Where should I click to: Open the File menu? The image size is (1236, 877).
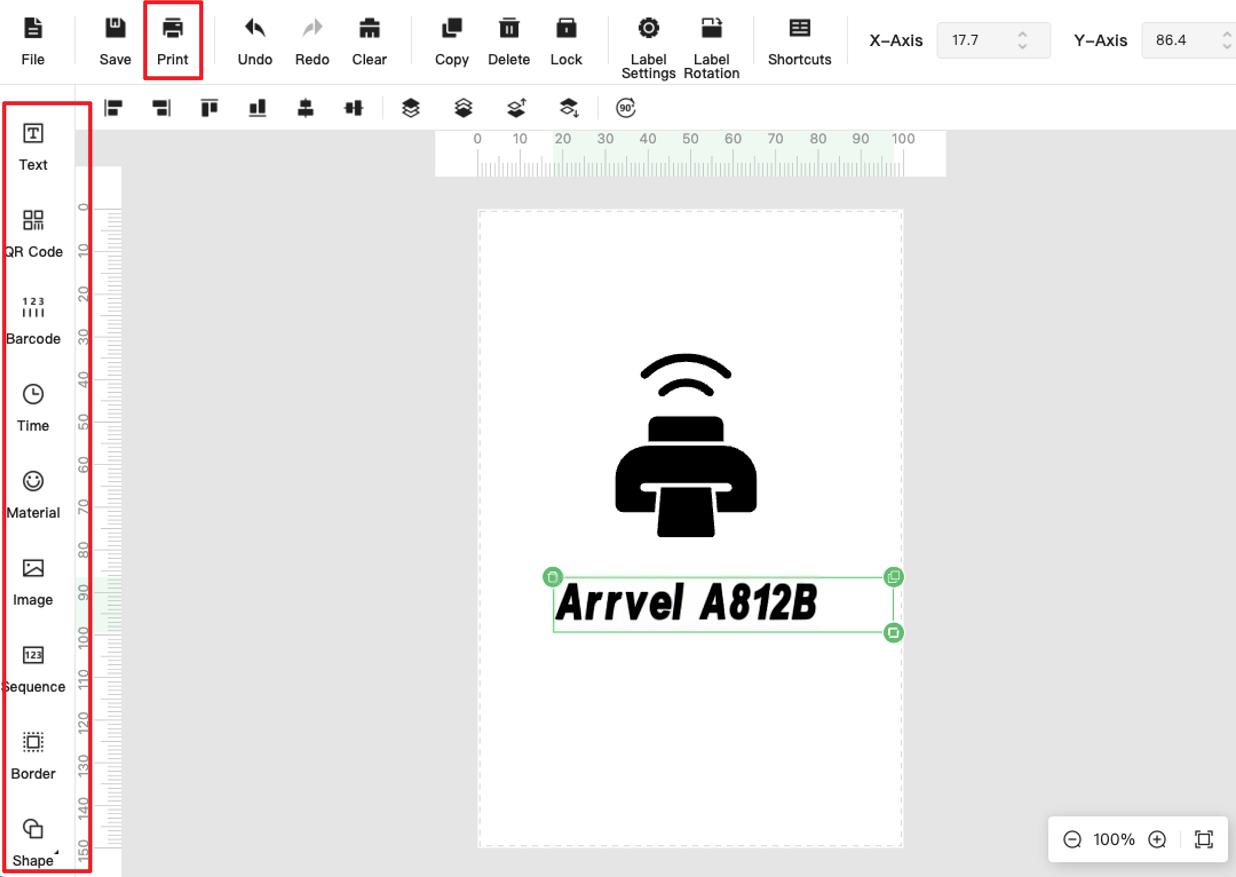[x=33, y=41]
